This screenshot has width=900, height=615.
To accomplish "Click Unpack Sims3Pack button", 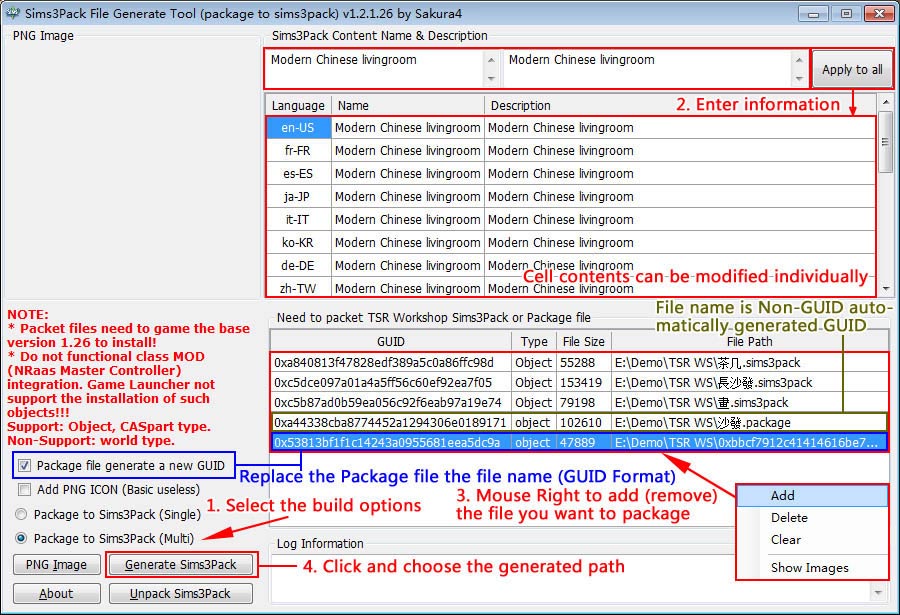I will (181, 594).
